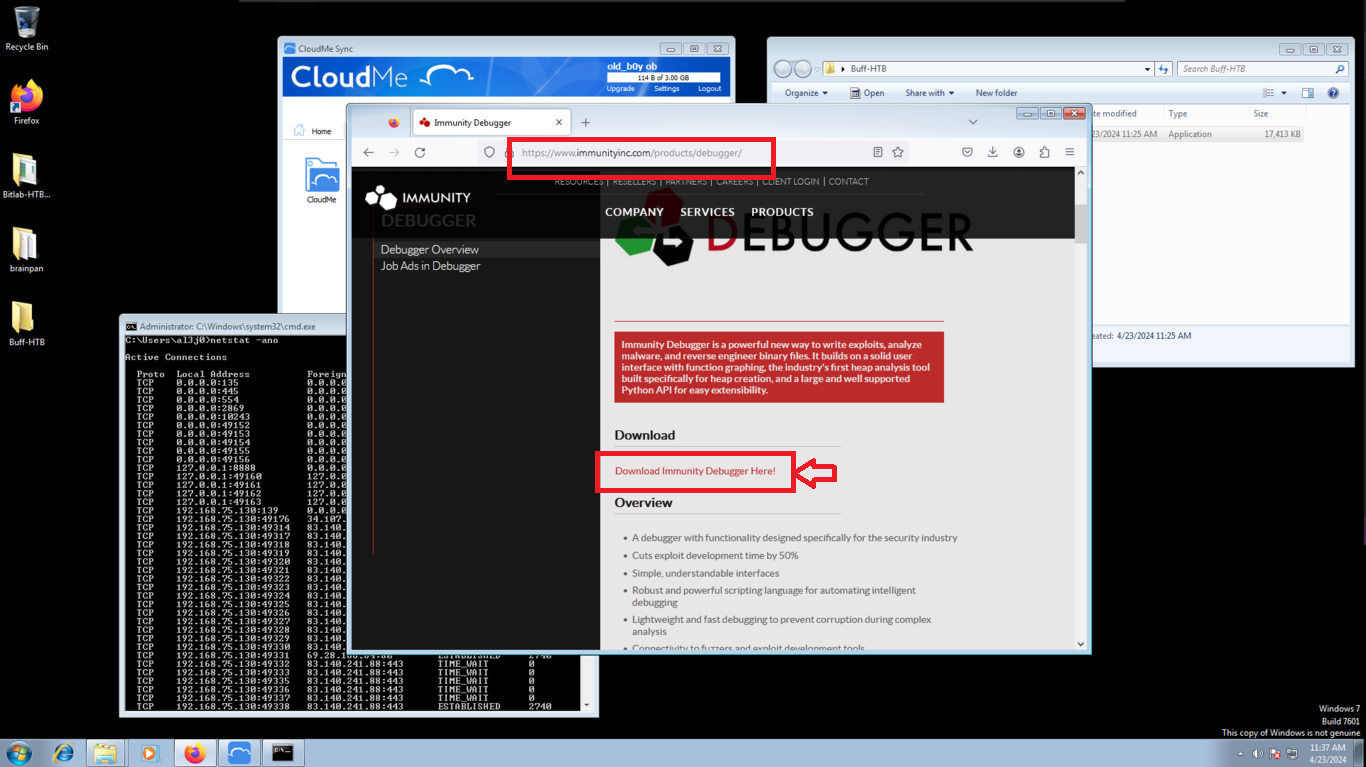Click Windows Media Player on the taskbar
The image size is (1366, 767).
click(x=150, y=753)
